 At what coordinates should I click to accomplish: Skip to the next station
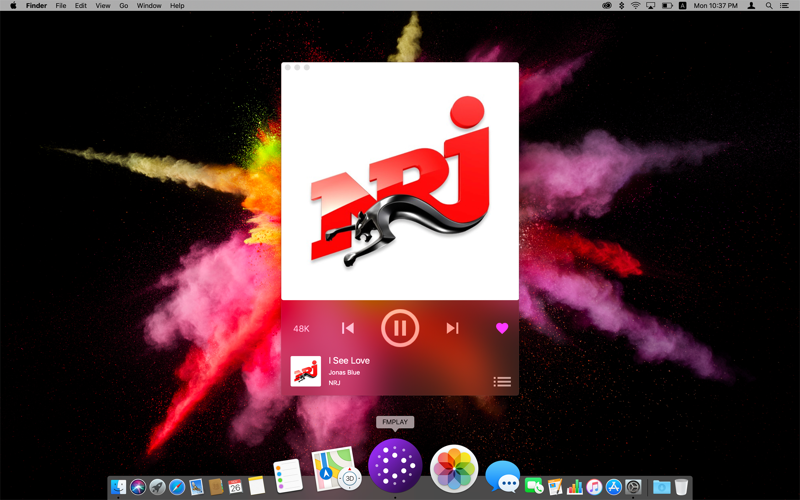click(453, 328)
